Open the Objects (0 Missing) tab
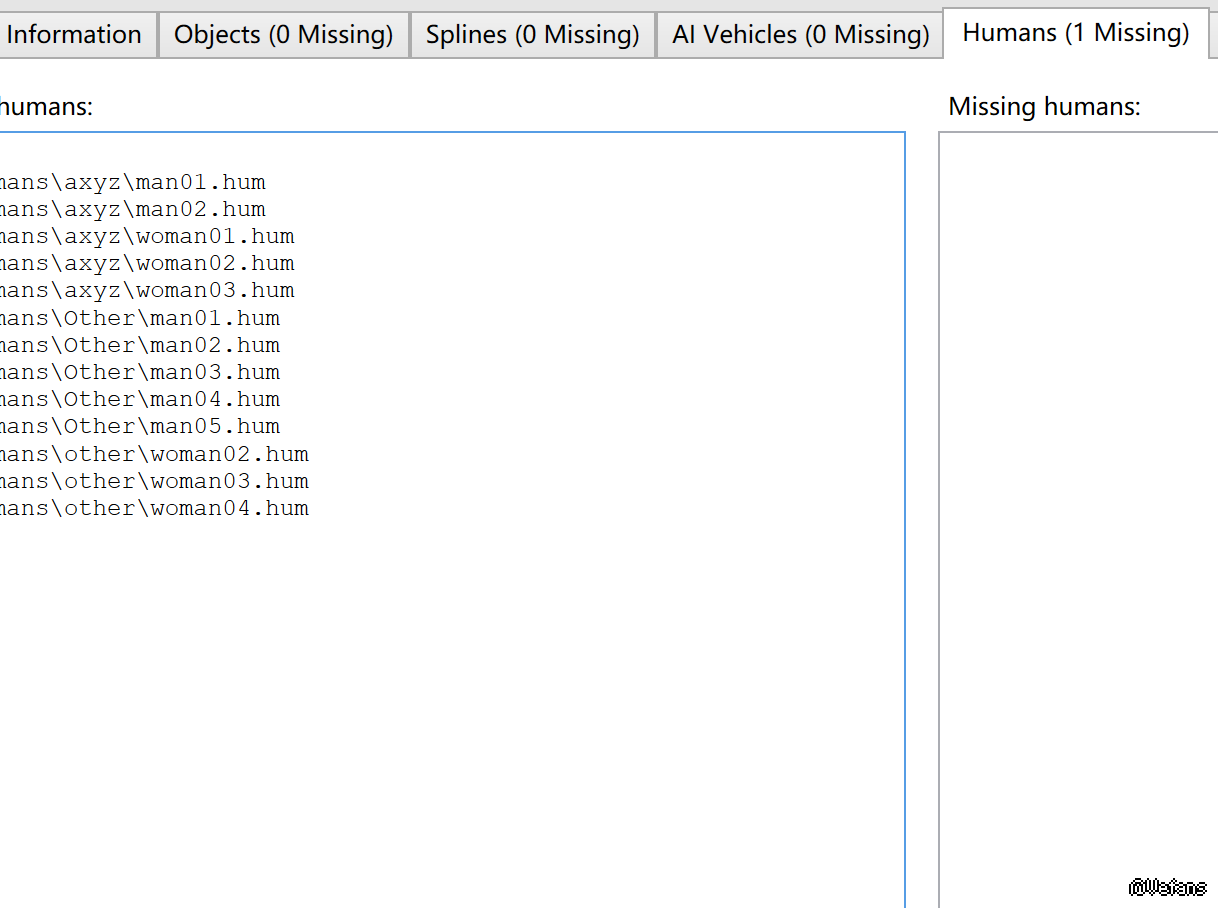The image size is (1218, 908). 283,35
